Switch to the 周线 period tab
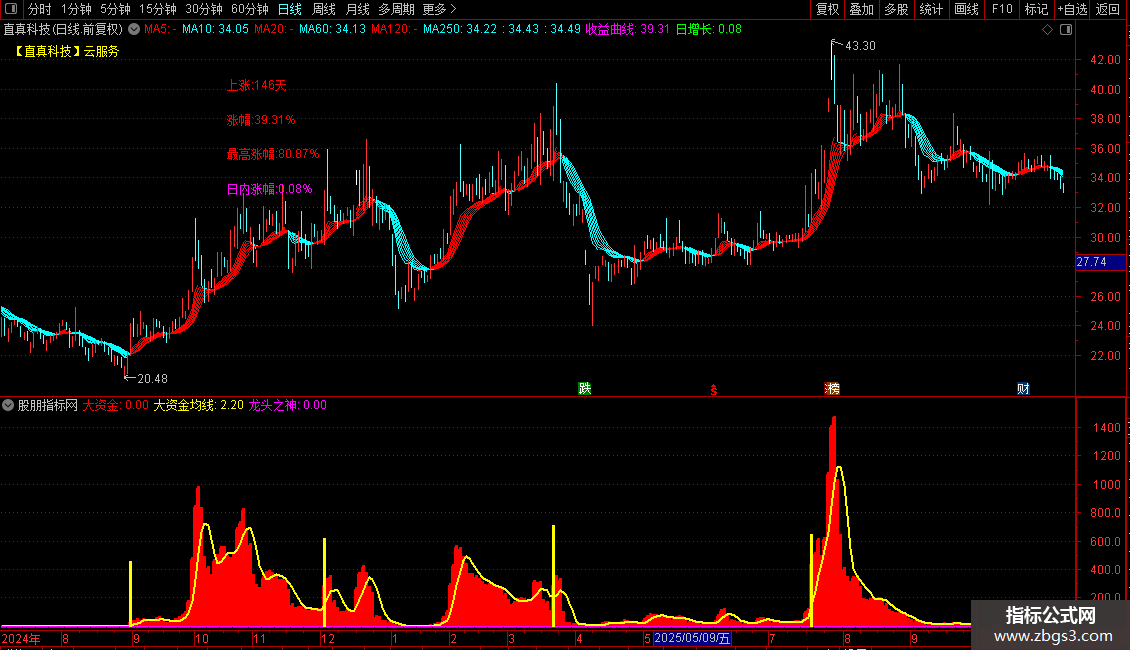The width and height of the screenshot is (1130, 650). [x=324, y=9]
